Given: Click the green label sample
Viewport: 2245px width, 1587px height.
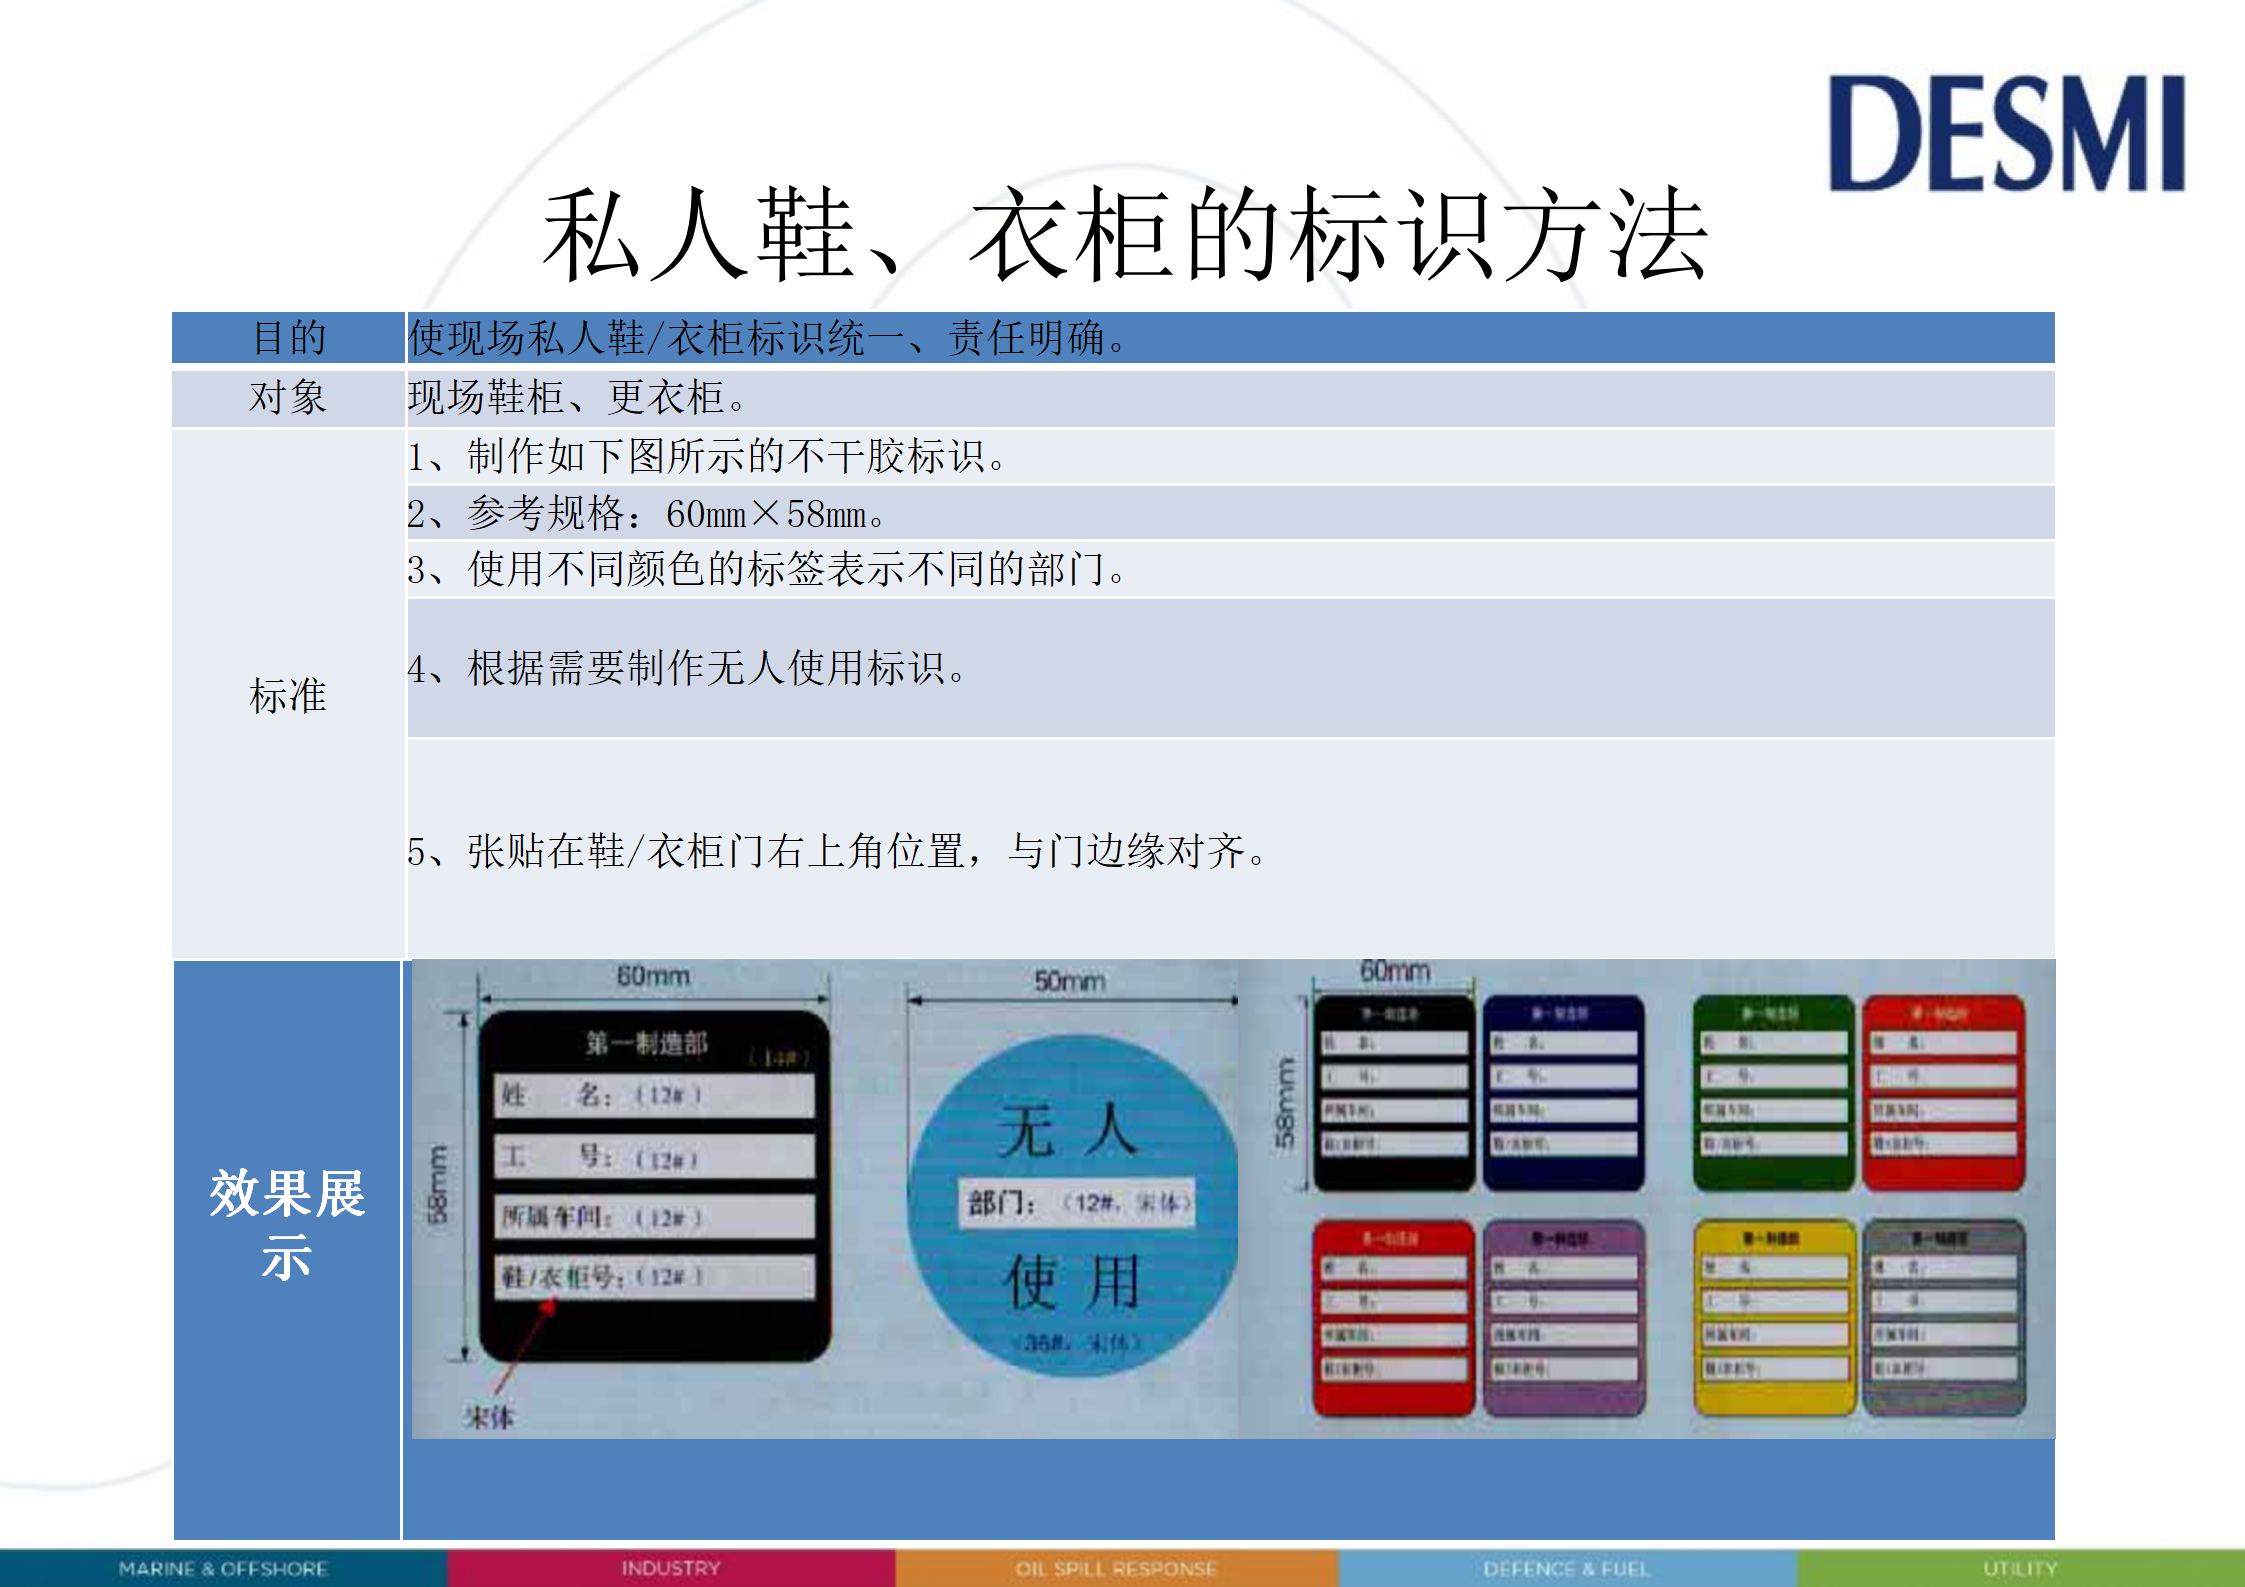Looking at the screenshot, I should click(1774, 1093).
